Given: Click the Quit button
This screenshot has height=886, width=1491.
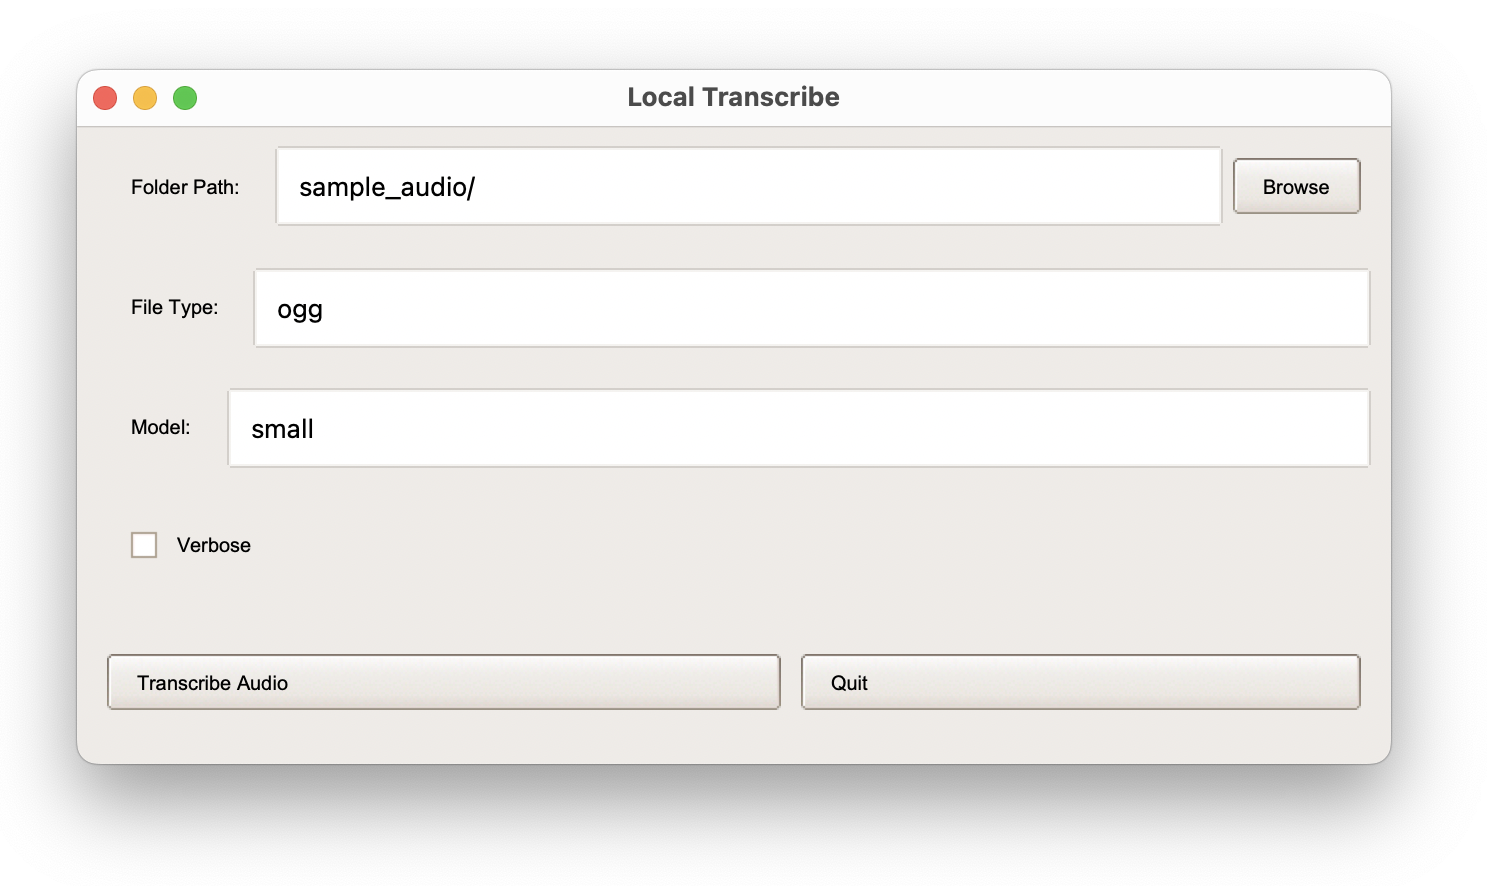Looking at the screenshot, I should (1080, 682).
